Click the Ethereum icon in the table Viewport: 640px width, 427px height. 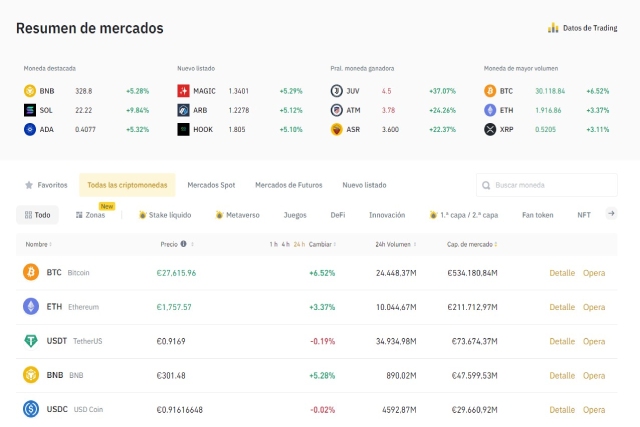point(30,306)
